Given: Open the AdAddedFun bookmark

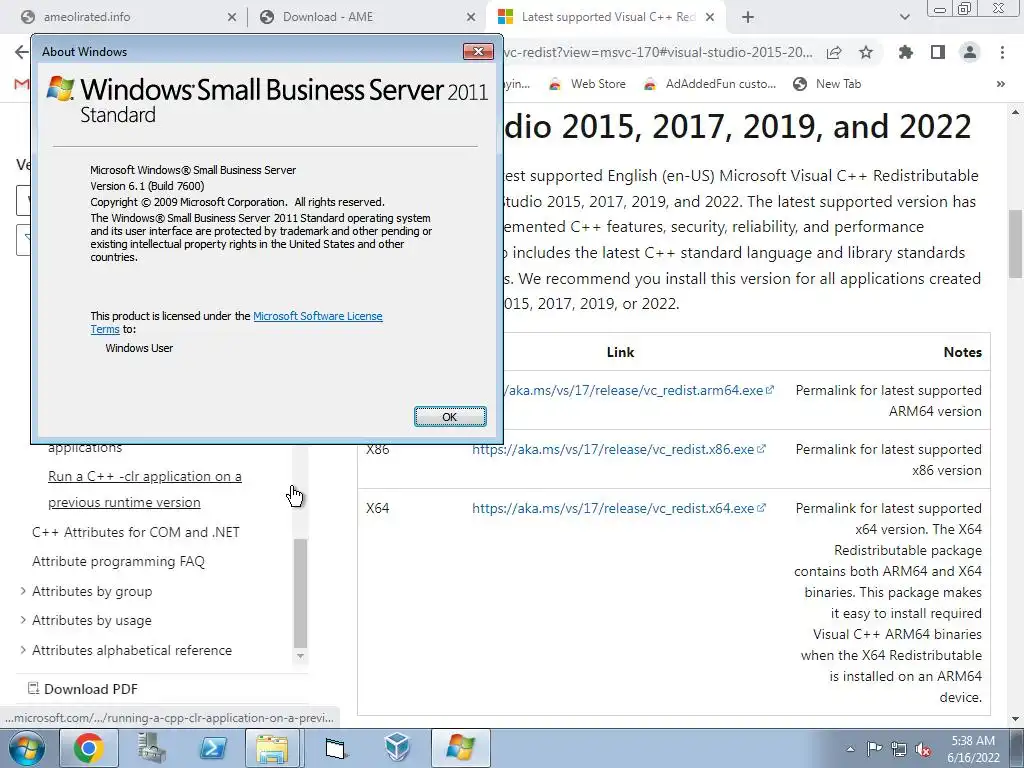Looking at the screenshot, I should click(x=709, y=84).
